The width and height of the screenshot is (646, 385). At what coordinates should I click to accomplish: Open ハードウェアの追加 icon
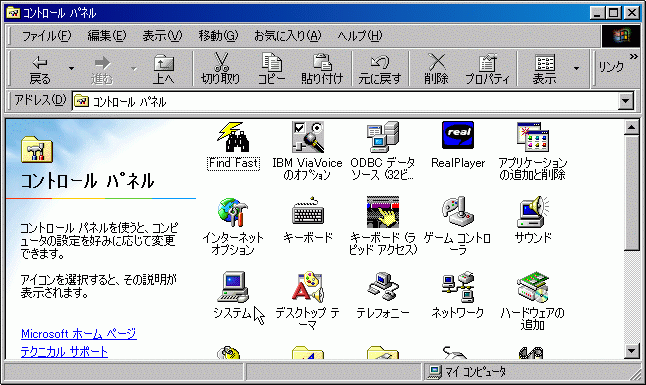click(x=533, y=287)
